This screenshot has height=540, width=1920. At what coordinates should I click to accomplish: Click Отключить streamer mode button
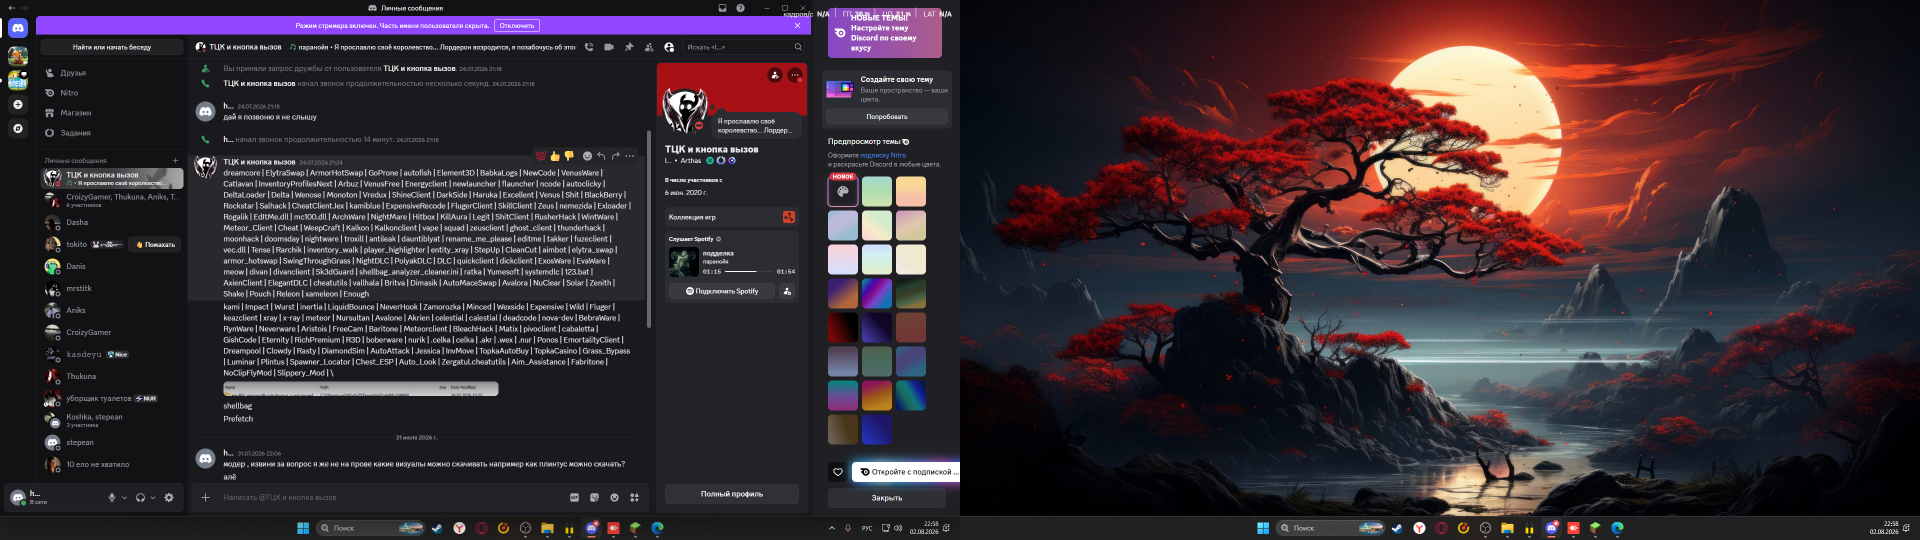coord(517,25)
